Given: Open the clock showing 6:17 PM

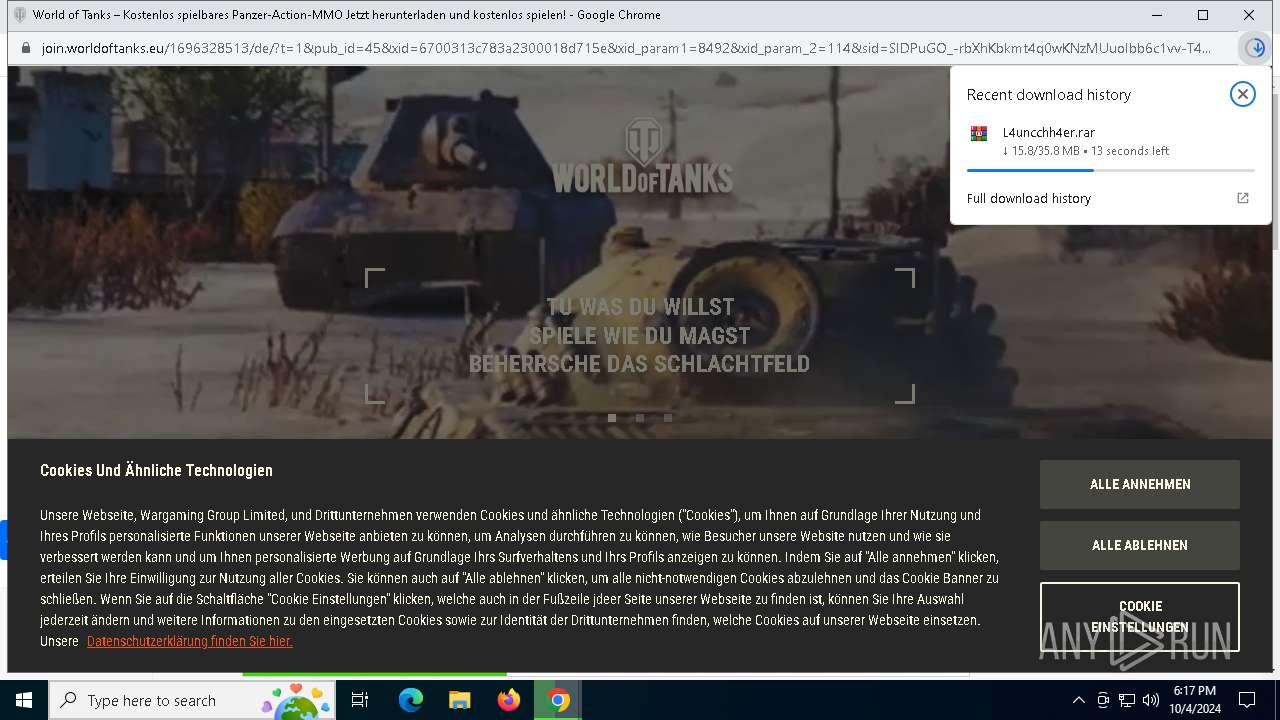Looking at the screenshot, I should click(x=1195, y=700).
